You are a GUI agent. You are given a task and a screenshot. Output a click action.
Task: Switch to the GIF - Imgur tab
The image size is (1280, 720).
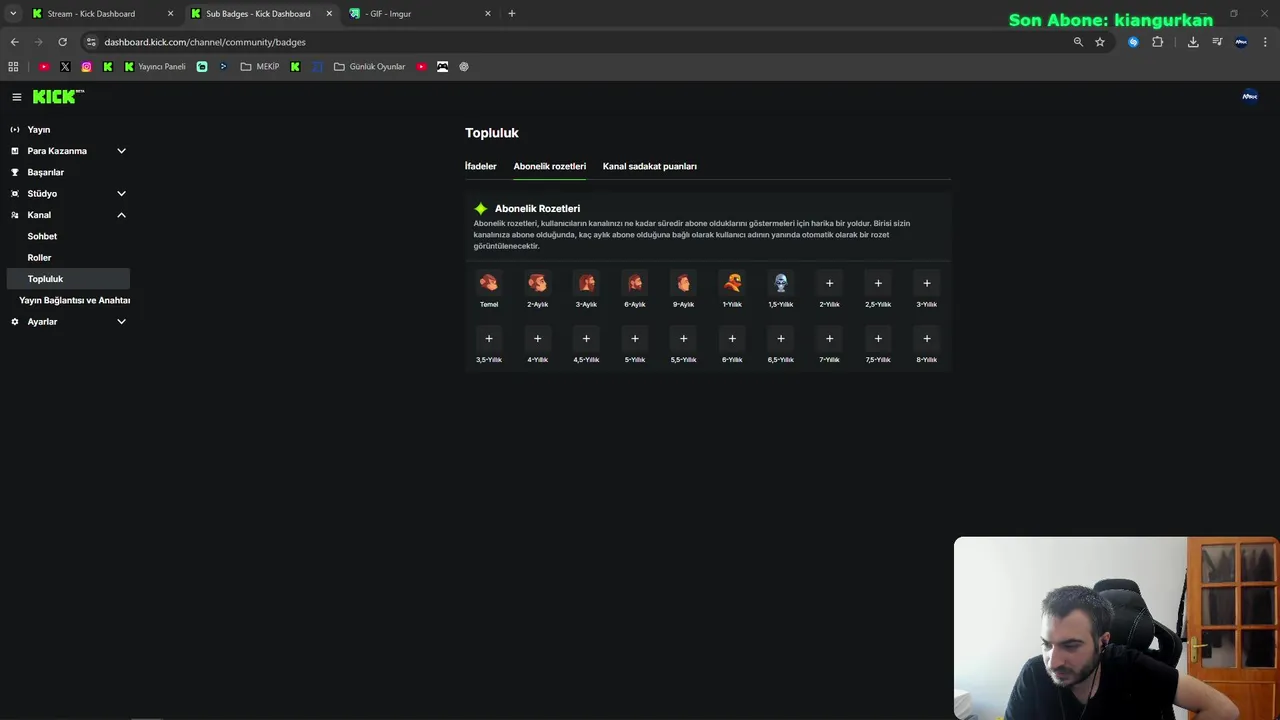(x=420, y=14)
